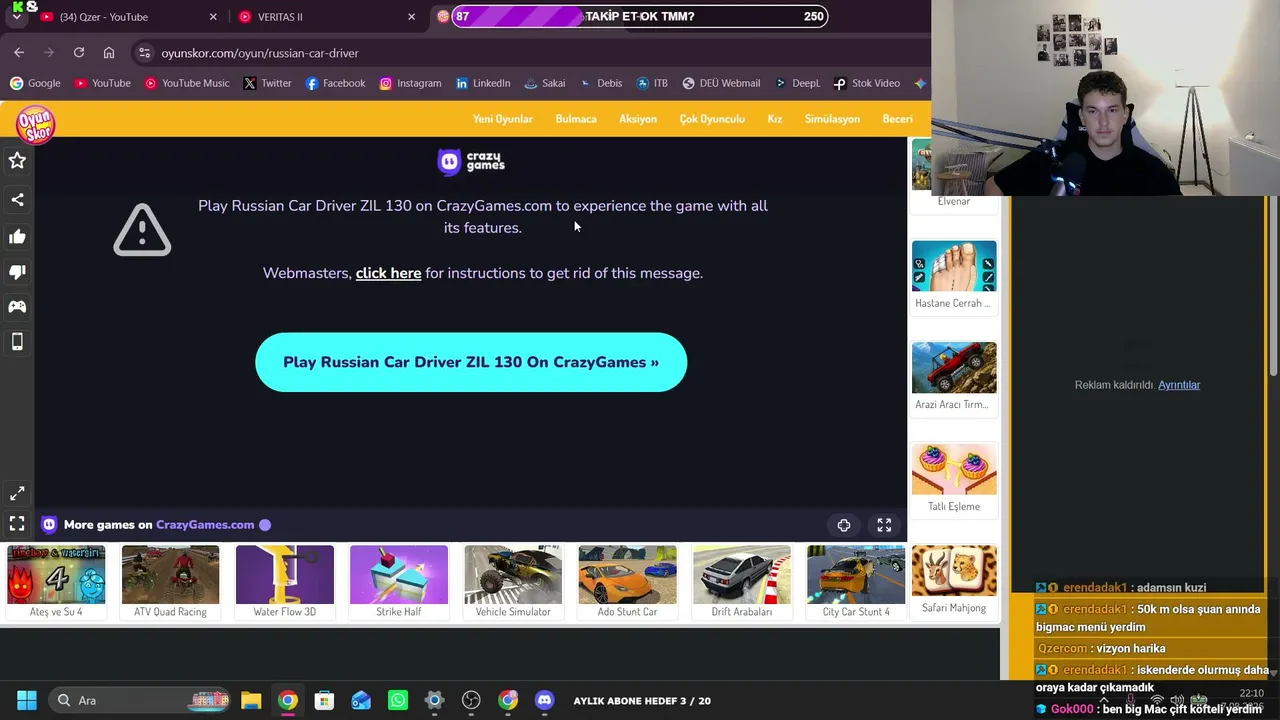Viewport: 1280px width, 720px height.
Task: Open the Simülasyon category
Action: tap(832, 119)
